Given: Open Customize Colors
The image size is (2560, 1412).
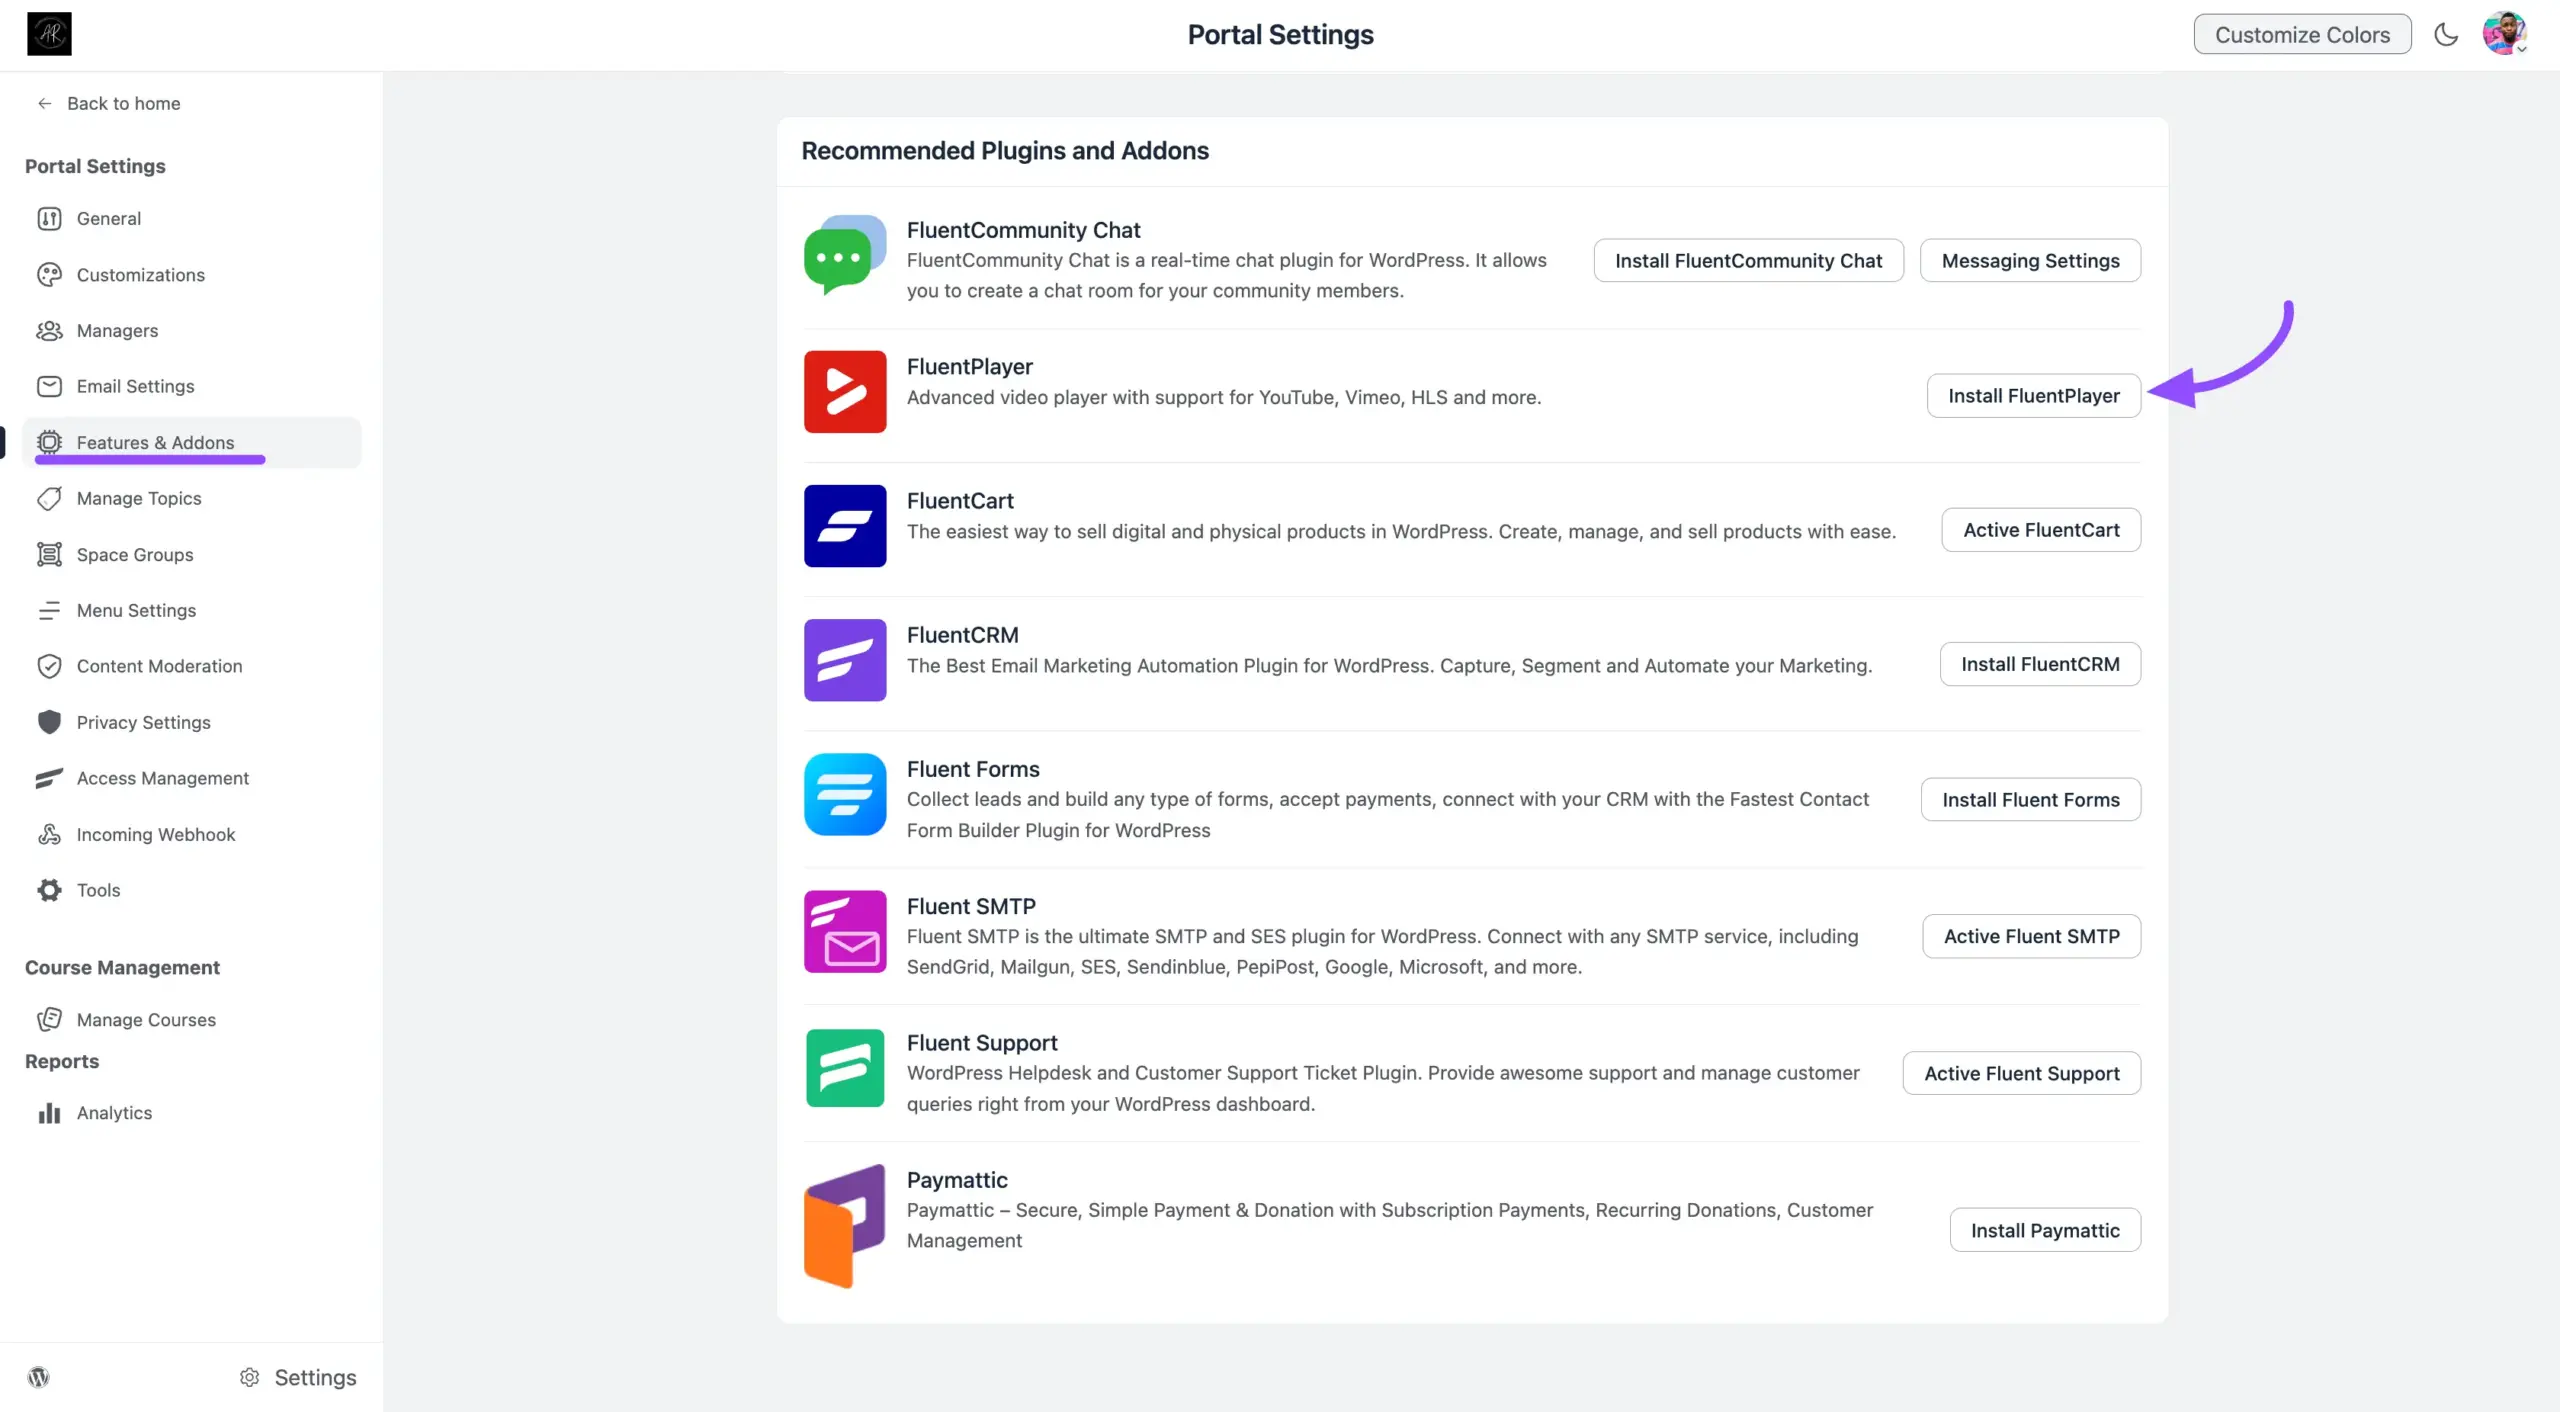Looking at the screenshot, I should (2302, 34).
